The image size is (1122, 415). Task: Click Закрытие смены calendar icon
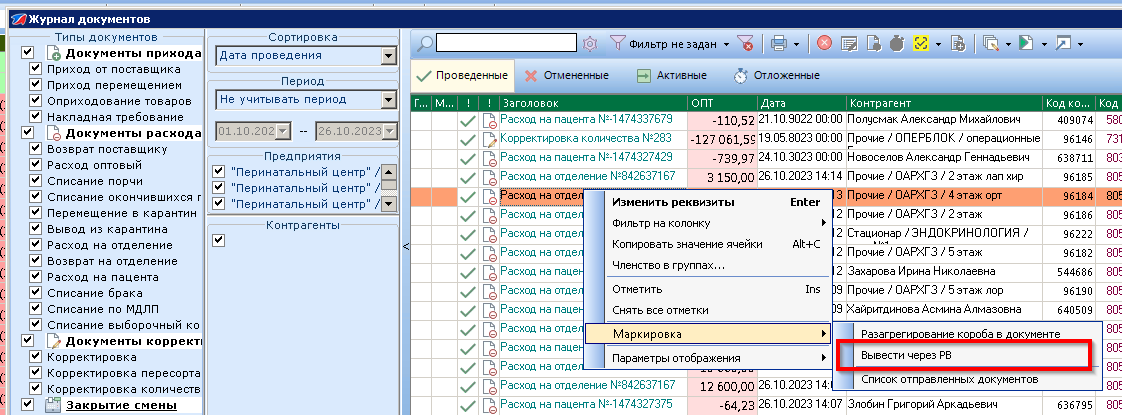[53, 406]
